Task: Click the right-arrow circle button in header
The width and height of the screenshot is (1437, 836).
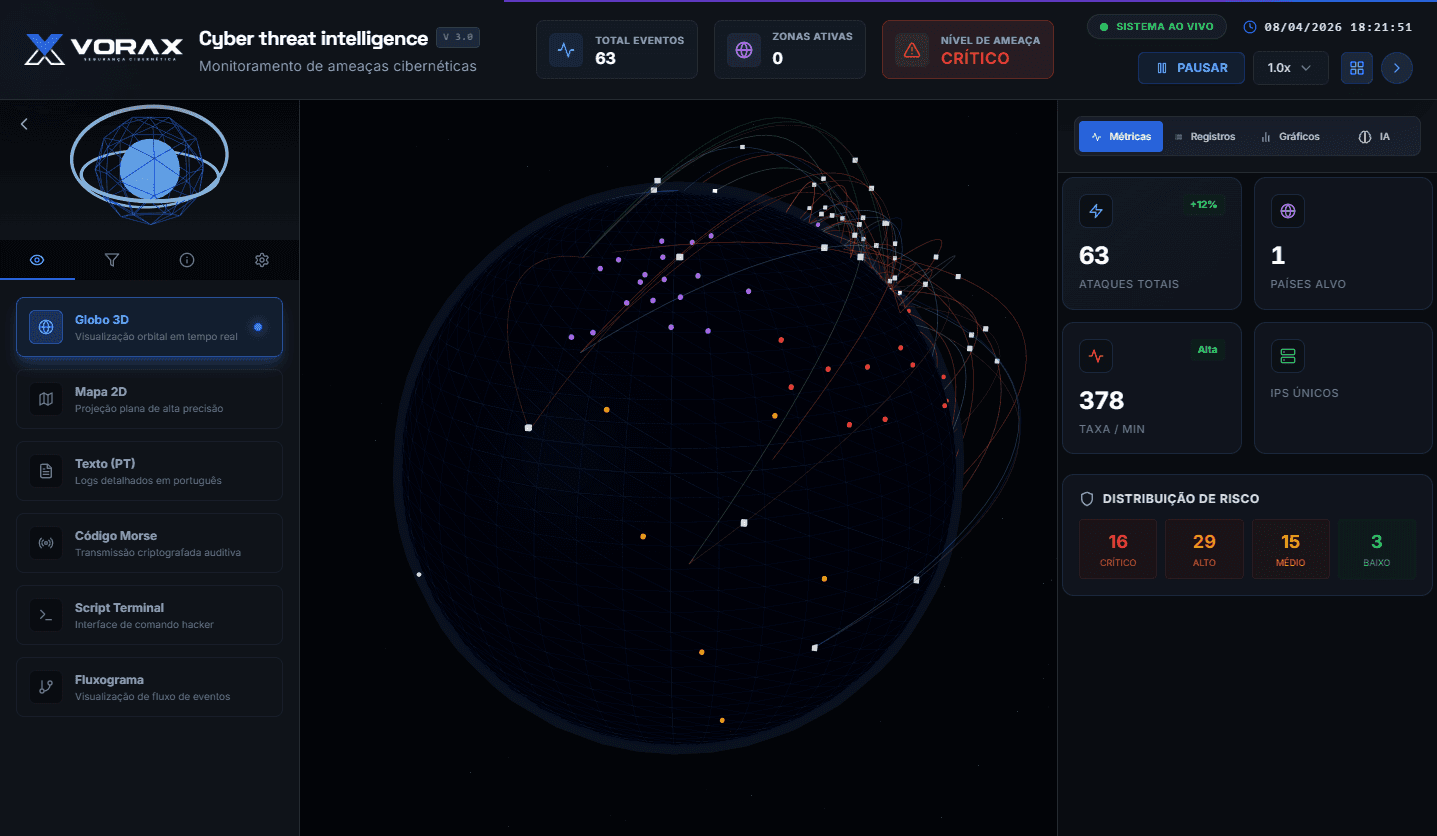Action: click(1397, 68)
